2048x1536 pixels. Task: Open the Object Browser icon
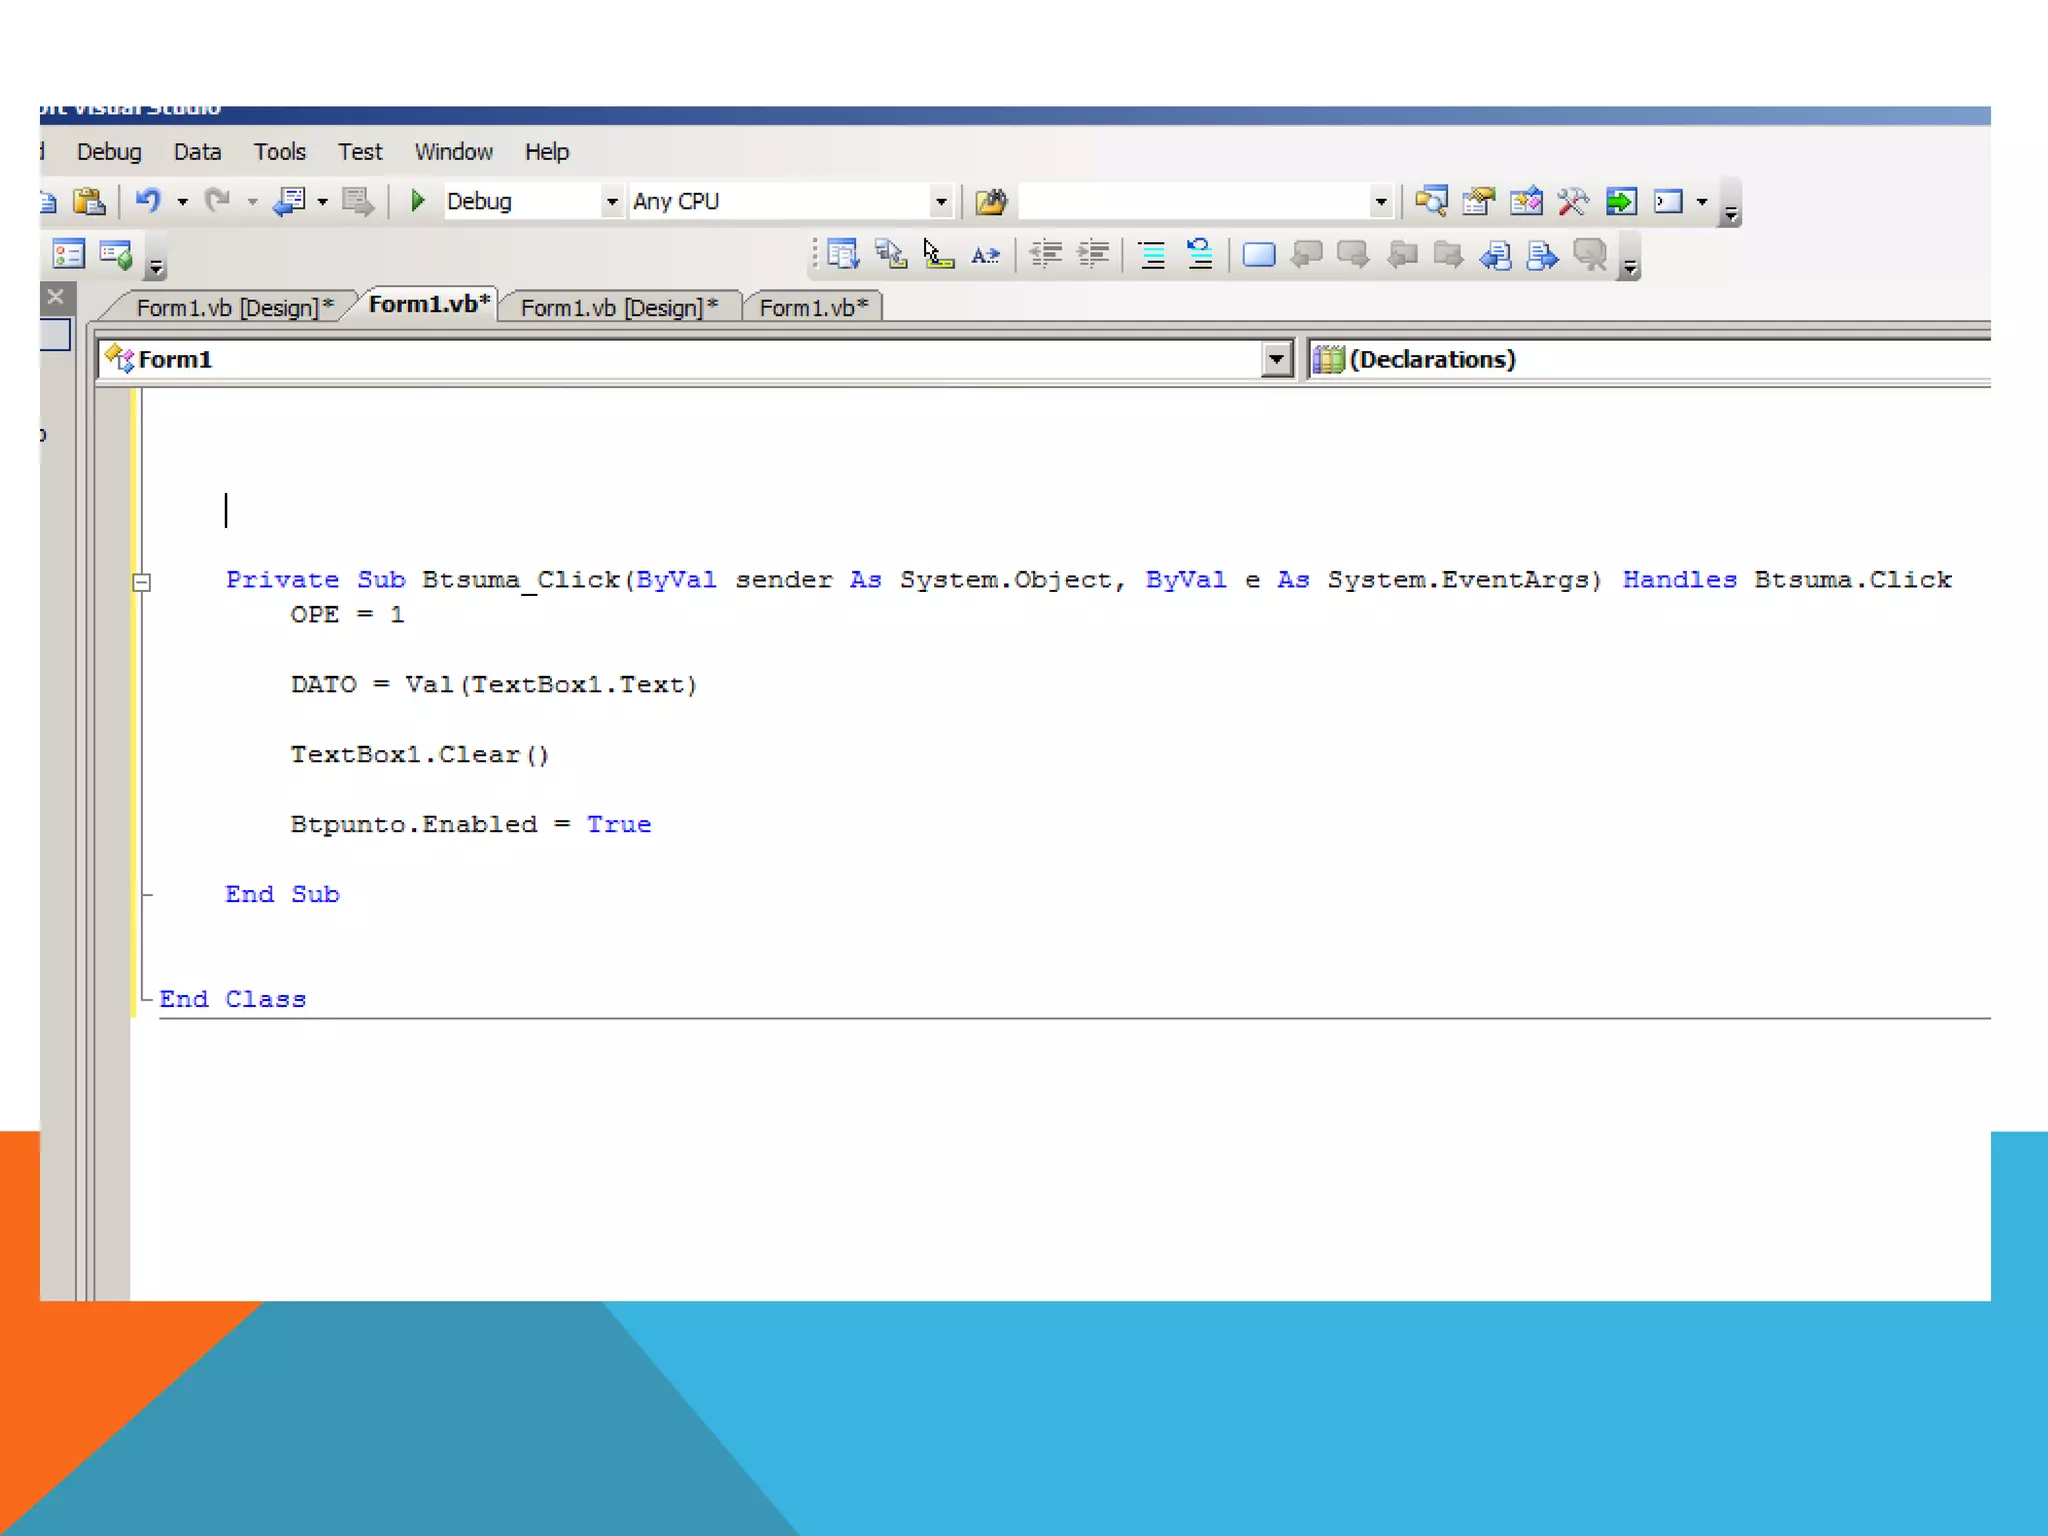click(1526, 202)
